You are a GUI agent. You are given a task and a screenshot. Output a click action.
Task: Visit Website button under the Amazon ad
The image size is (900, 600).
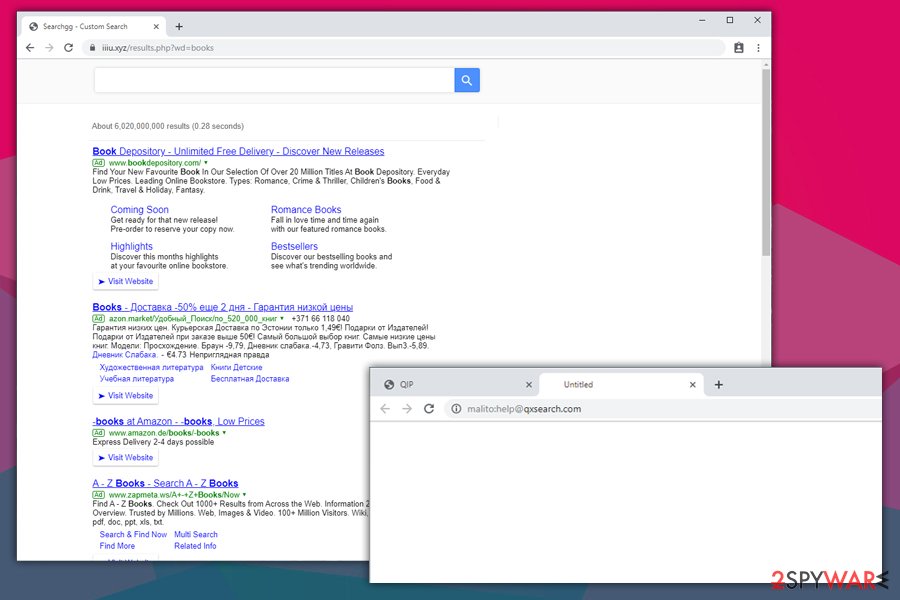click(126, 458)
